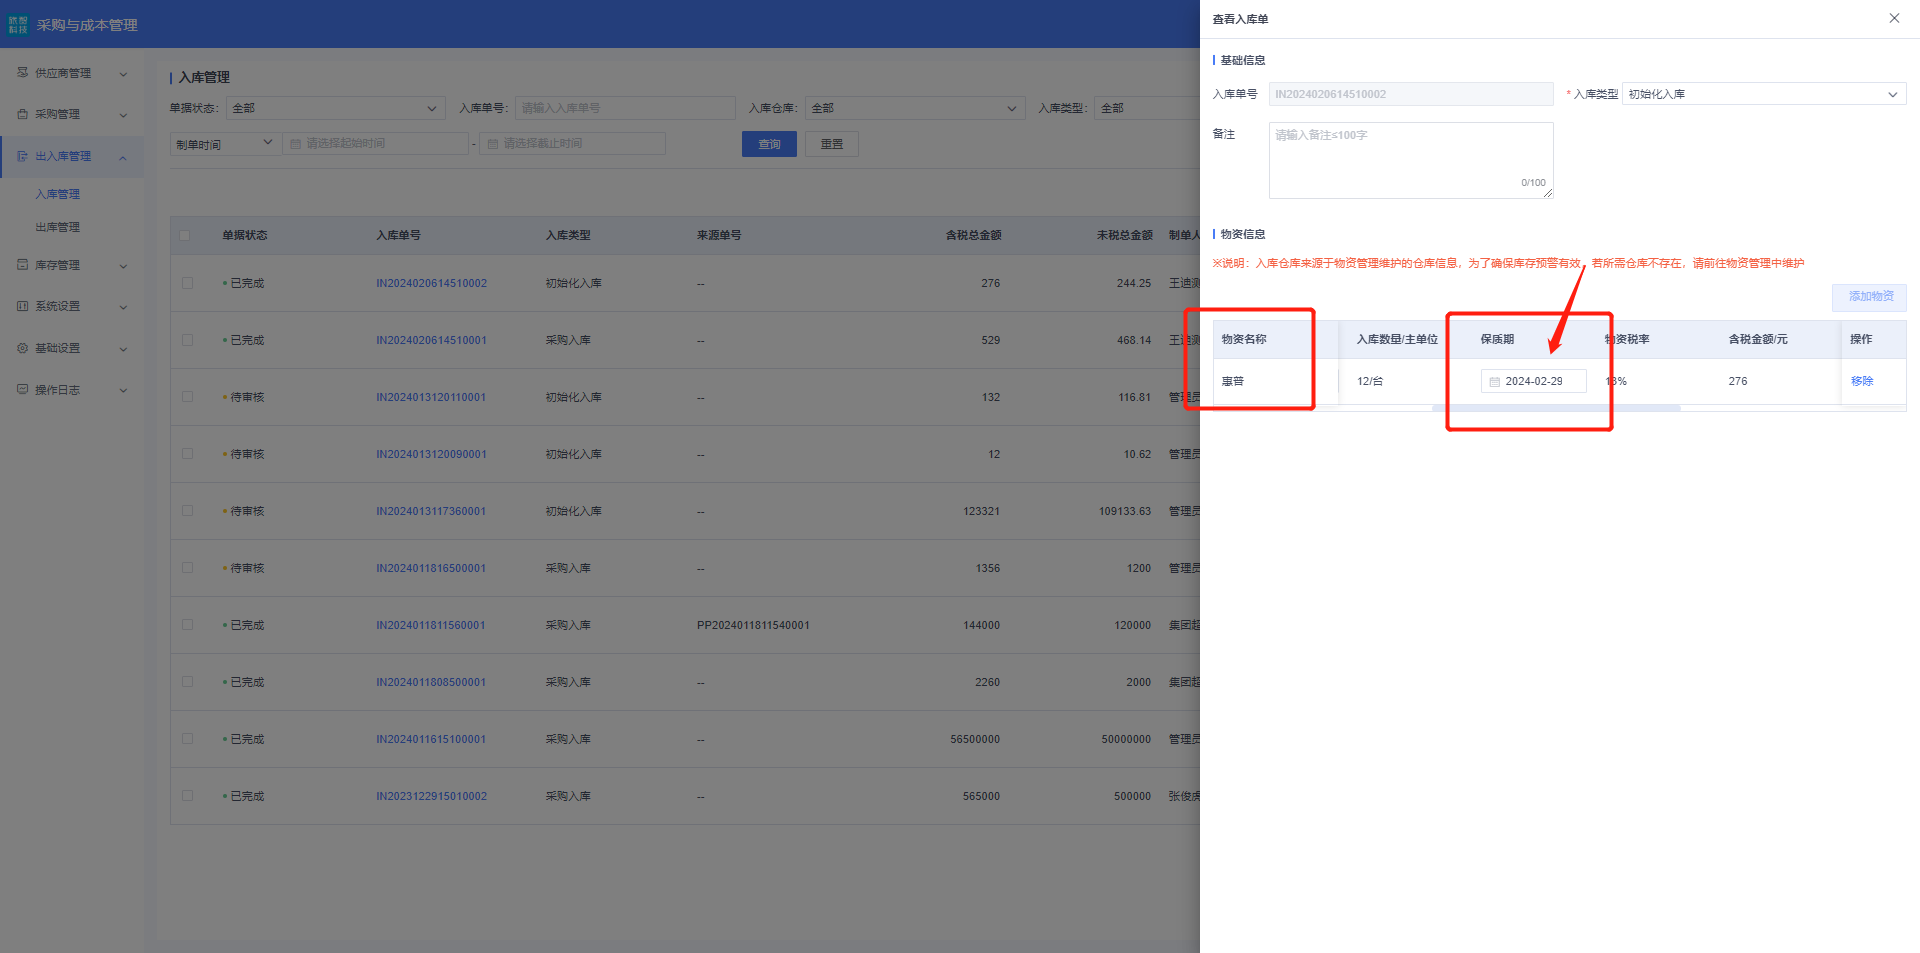
Task: Select the 出库管理 submenu item
Action: [x=57, y=227]
